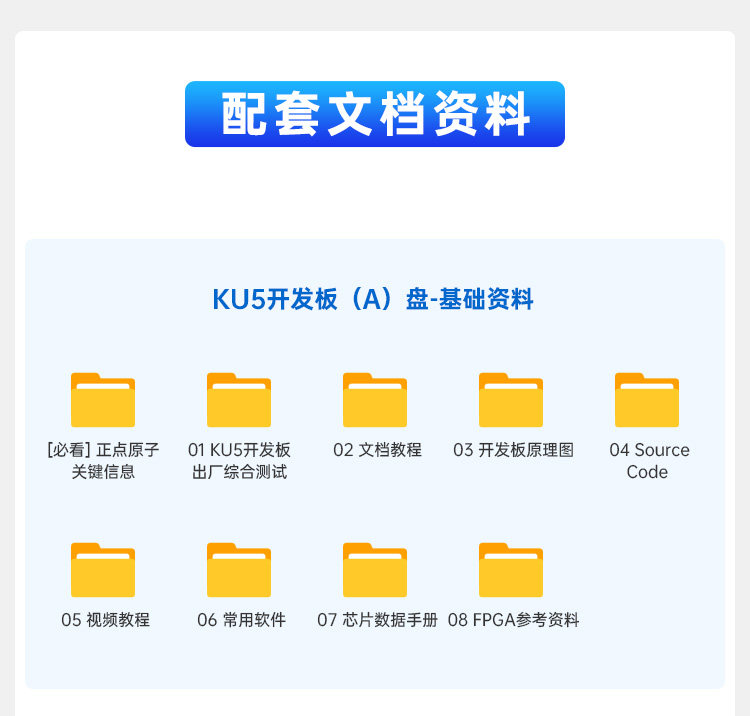This screenshot has width=750, height=716.
Task: Select the label text "07 芯片数据手册"
Action: (377, 620)
